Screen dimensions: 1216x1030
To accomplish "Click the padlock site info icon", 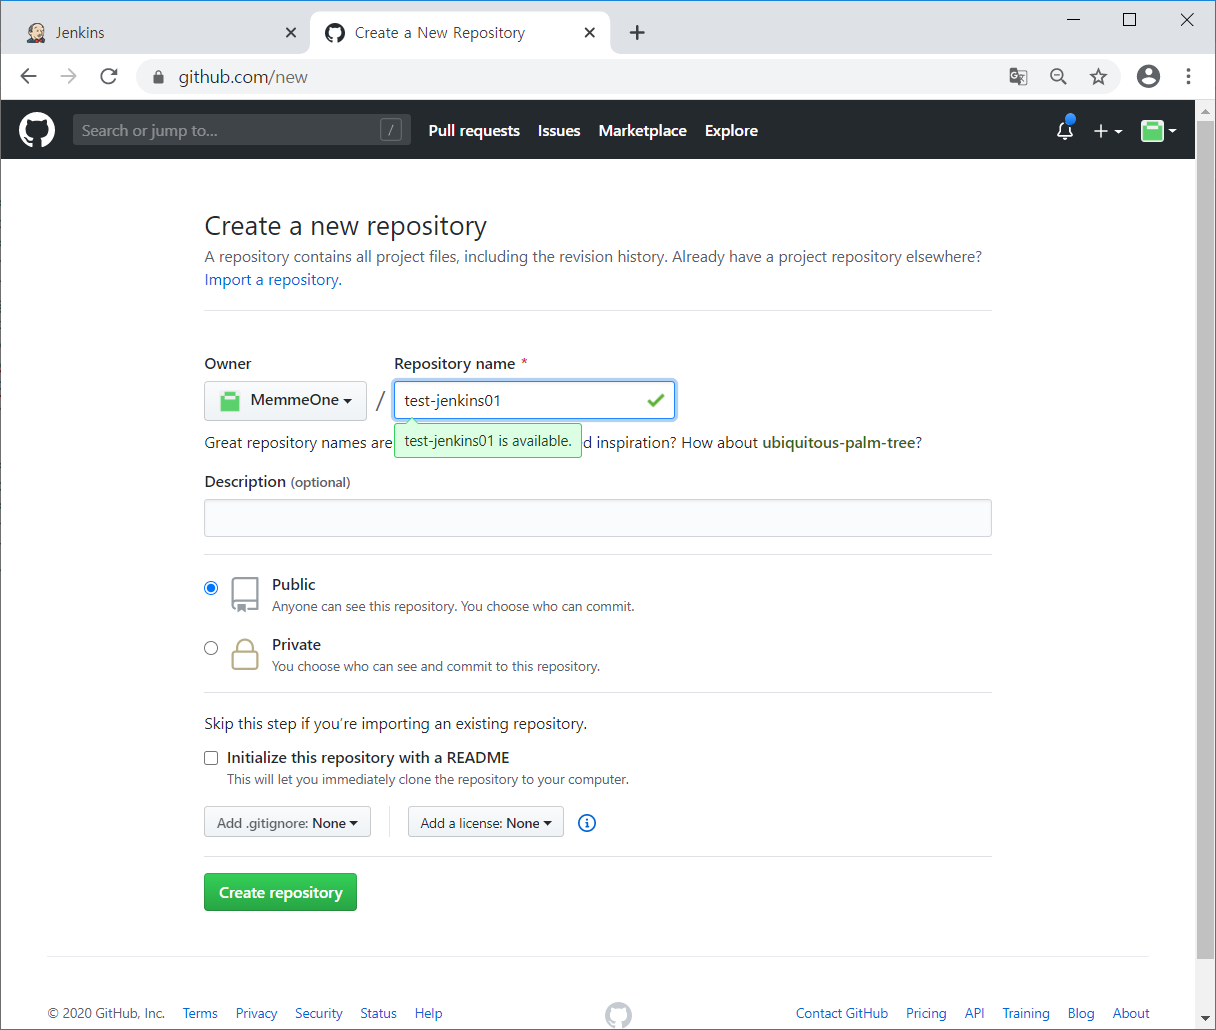I will [x=158, y=77].
